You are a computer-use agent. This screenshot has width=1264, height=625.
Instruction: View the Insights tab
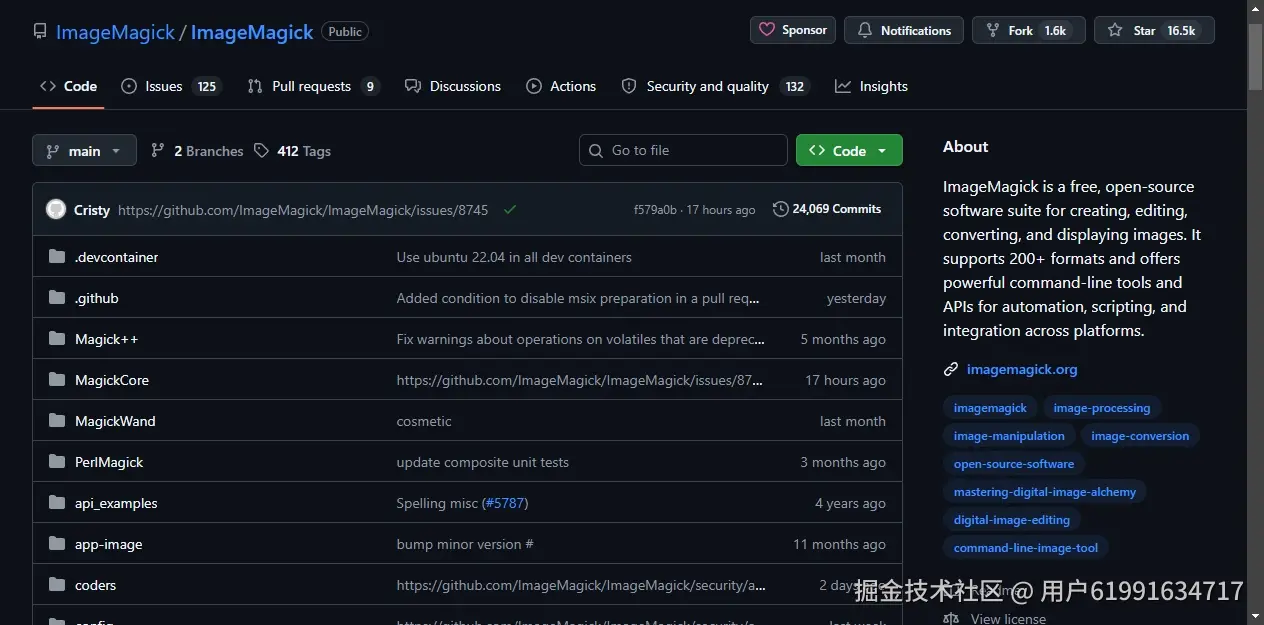coord(872,86)
